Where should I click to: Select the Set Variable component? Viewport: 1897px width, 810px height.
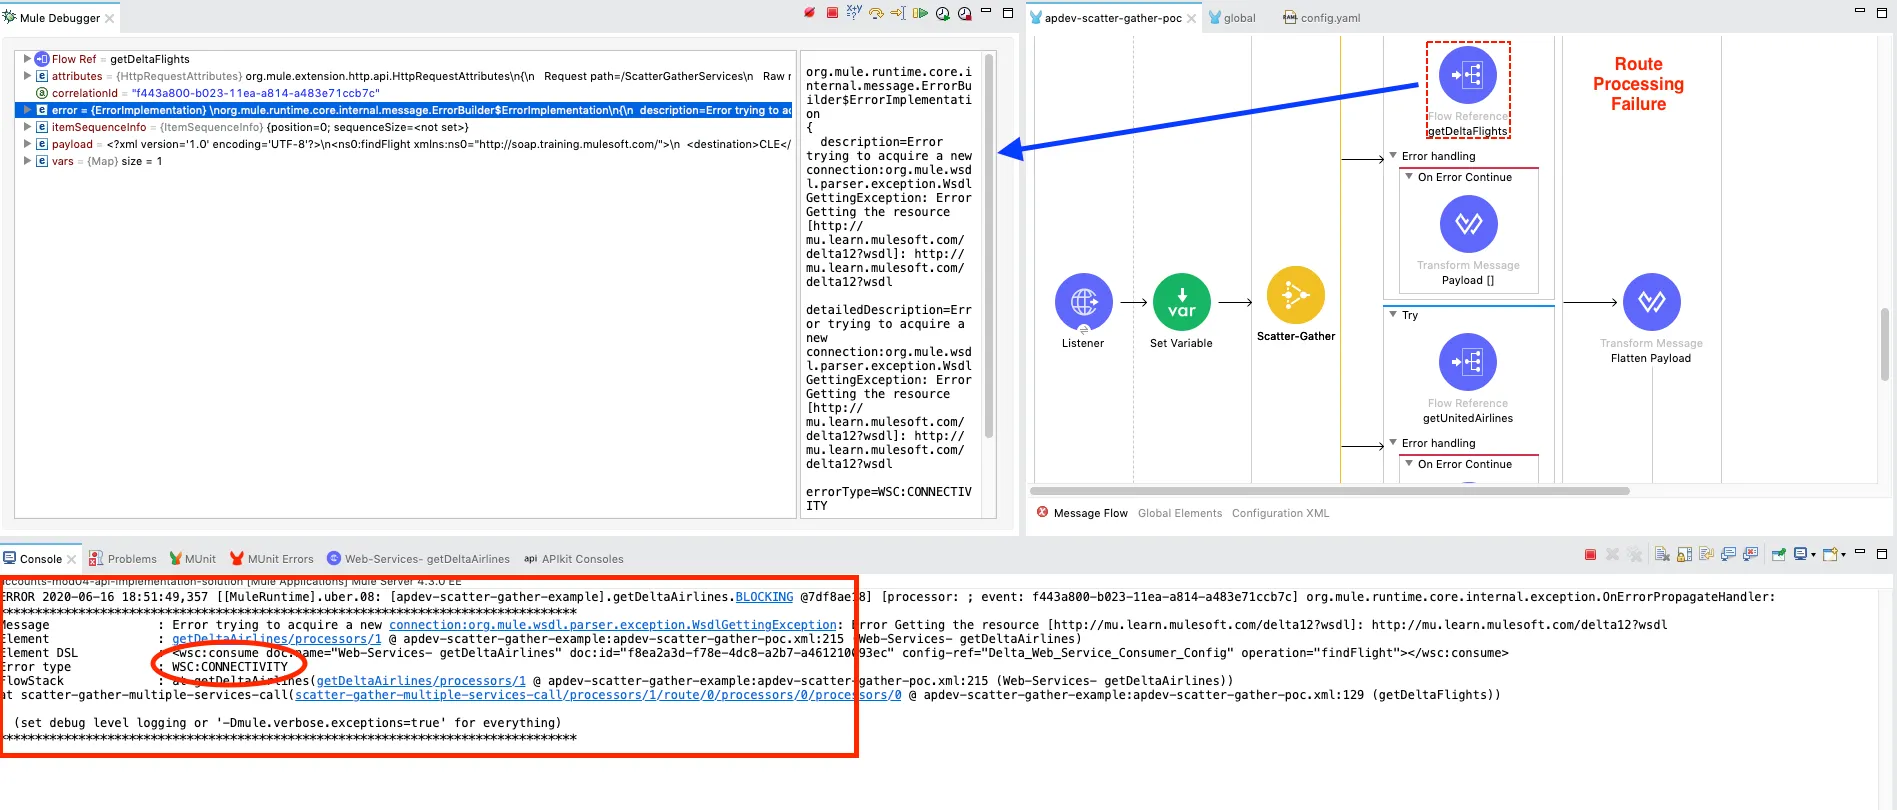[1182, 302]
